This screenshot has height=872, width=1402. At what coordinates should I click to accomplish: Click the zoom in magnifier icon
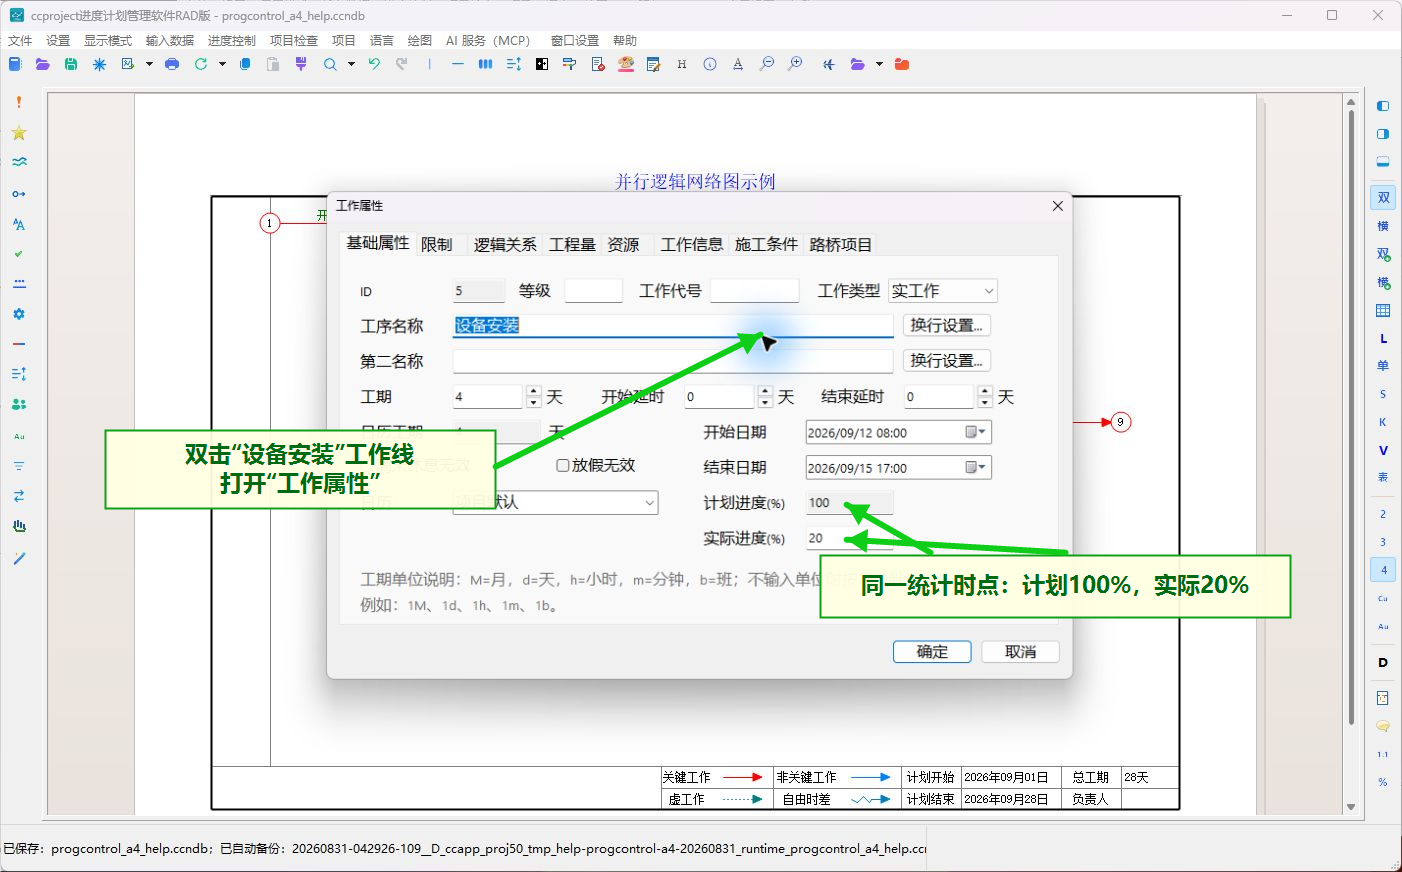[795, 64]
